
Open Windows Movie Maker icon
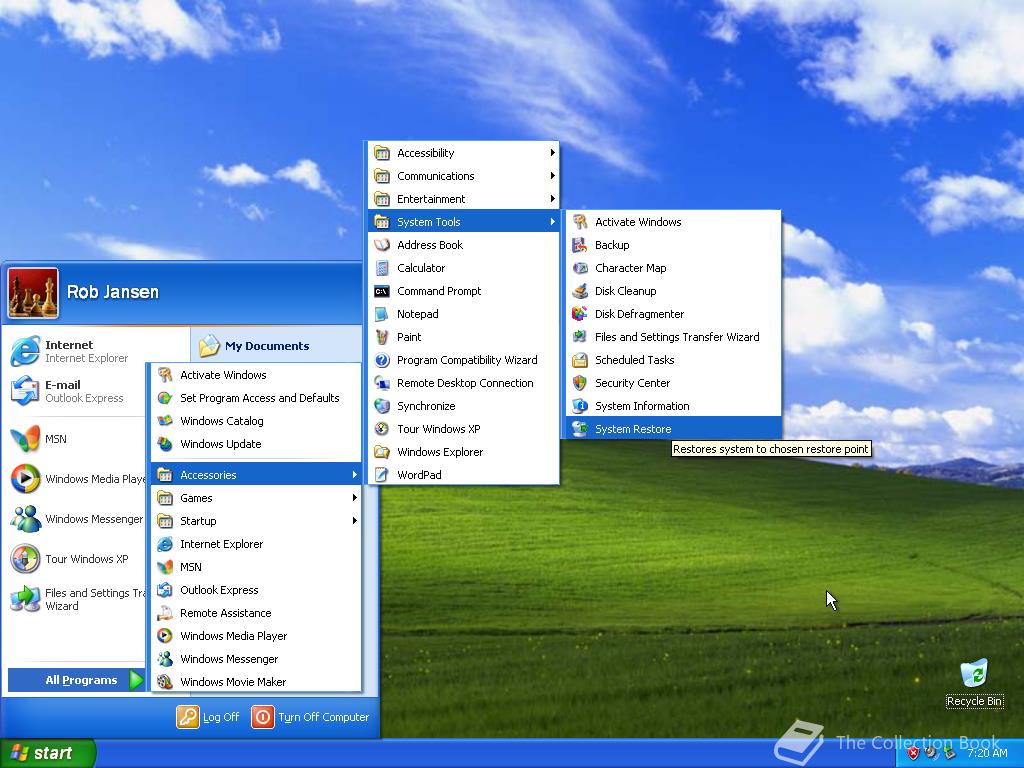point(165,682)
